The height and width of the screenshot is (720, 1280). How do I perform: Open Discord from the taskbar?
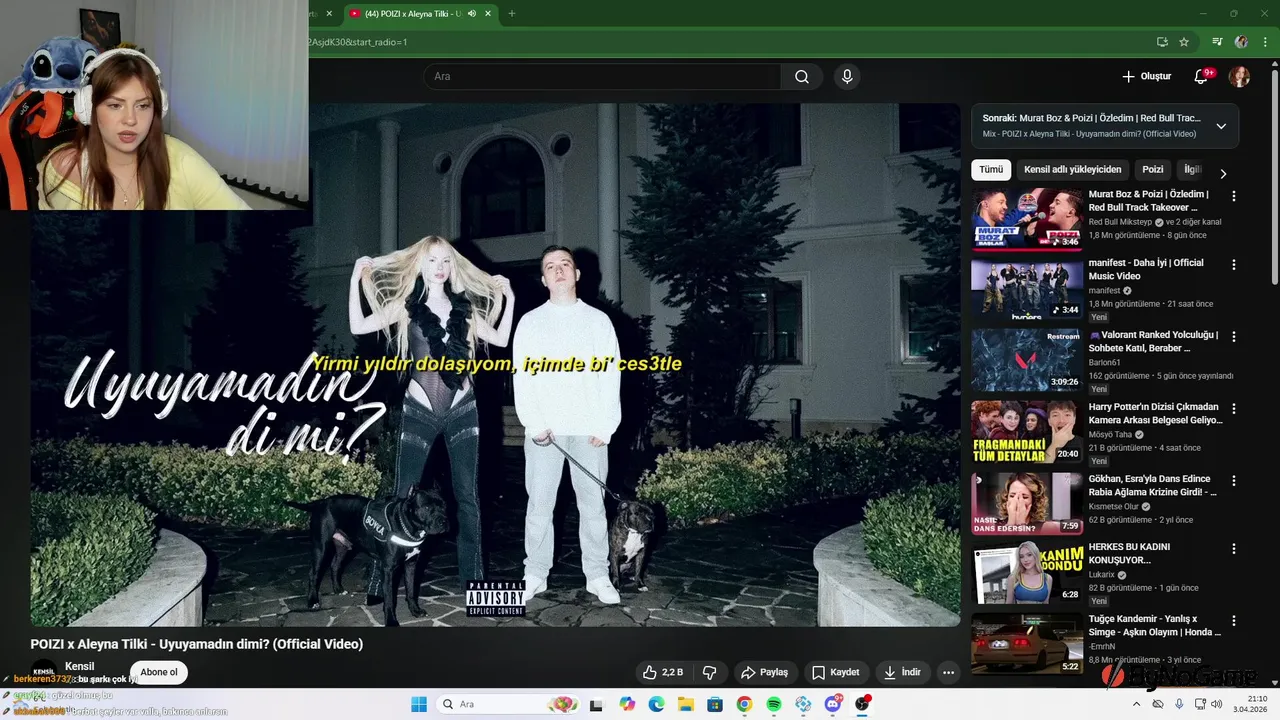click(833, 704)
